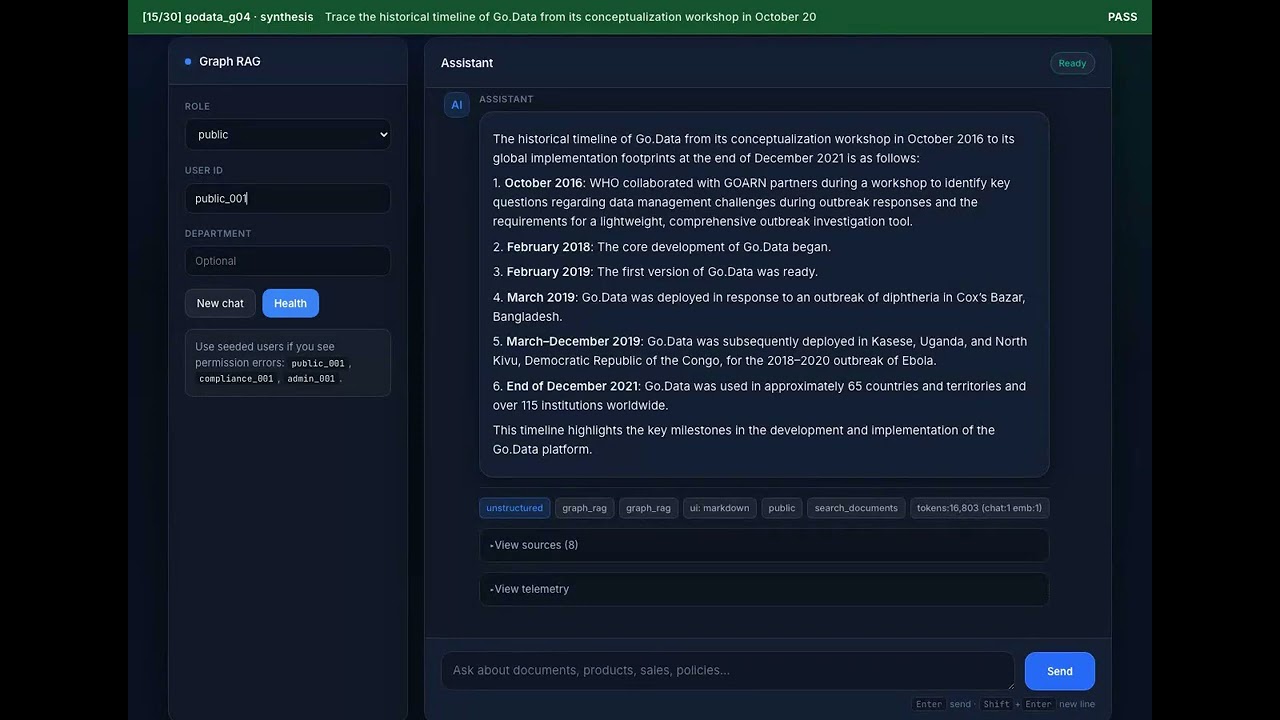Click the public_001 seeded user code
The width and height of the screenshot is (1280, 720).
pos(318,364)
